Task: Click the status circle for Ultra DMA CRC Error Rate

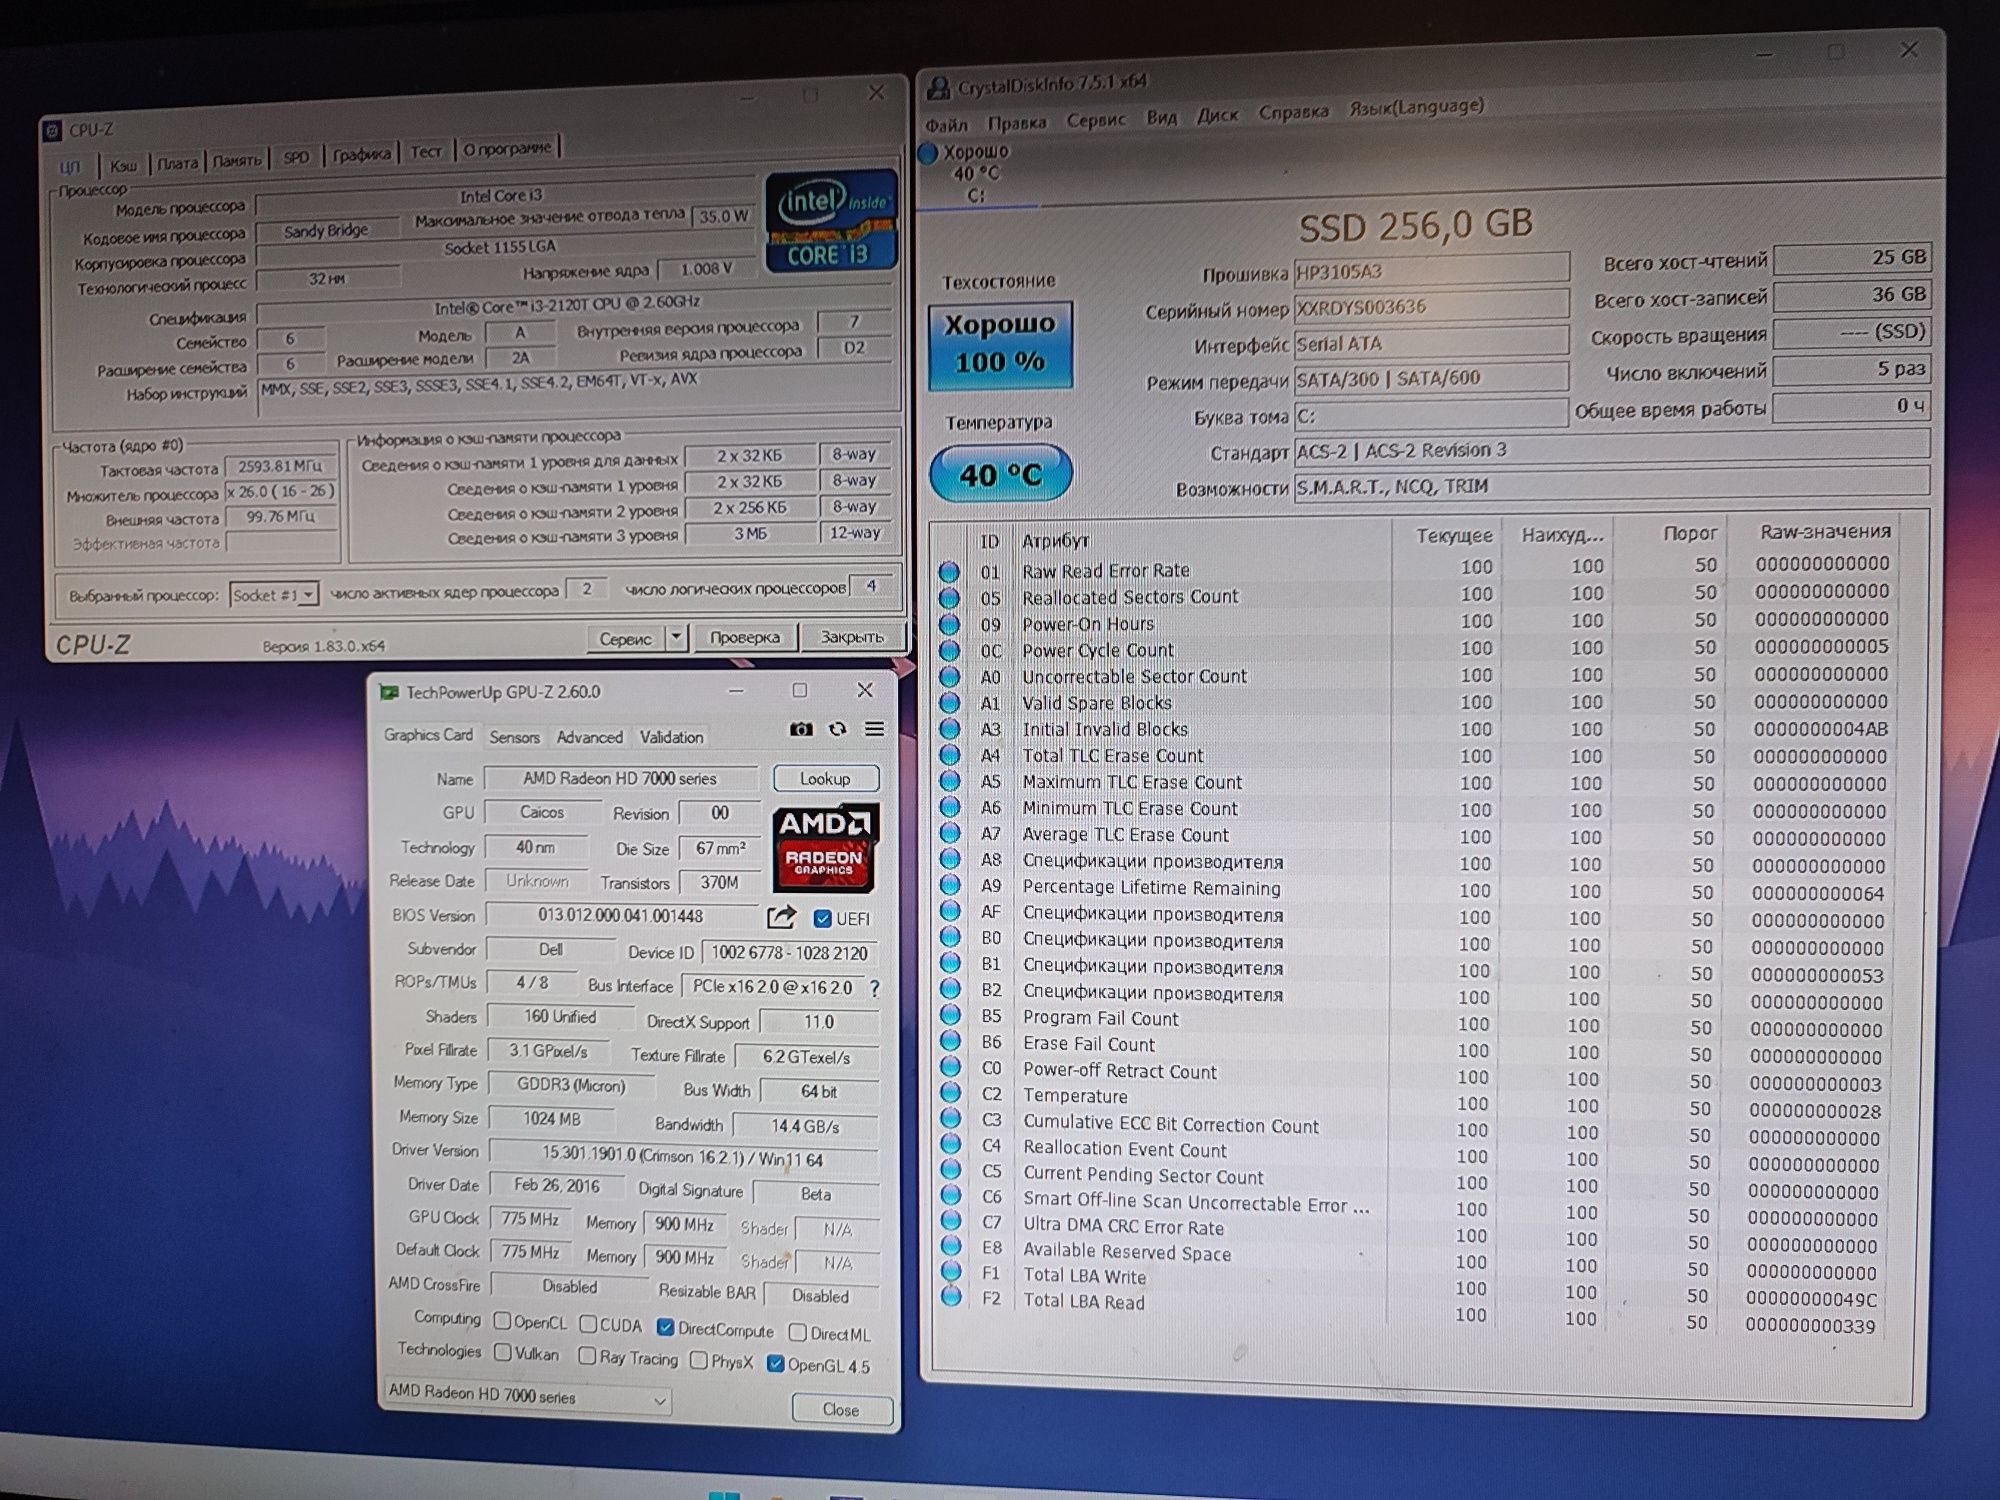Action: coord(952,1221)
